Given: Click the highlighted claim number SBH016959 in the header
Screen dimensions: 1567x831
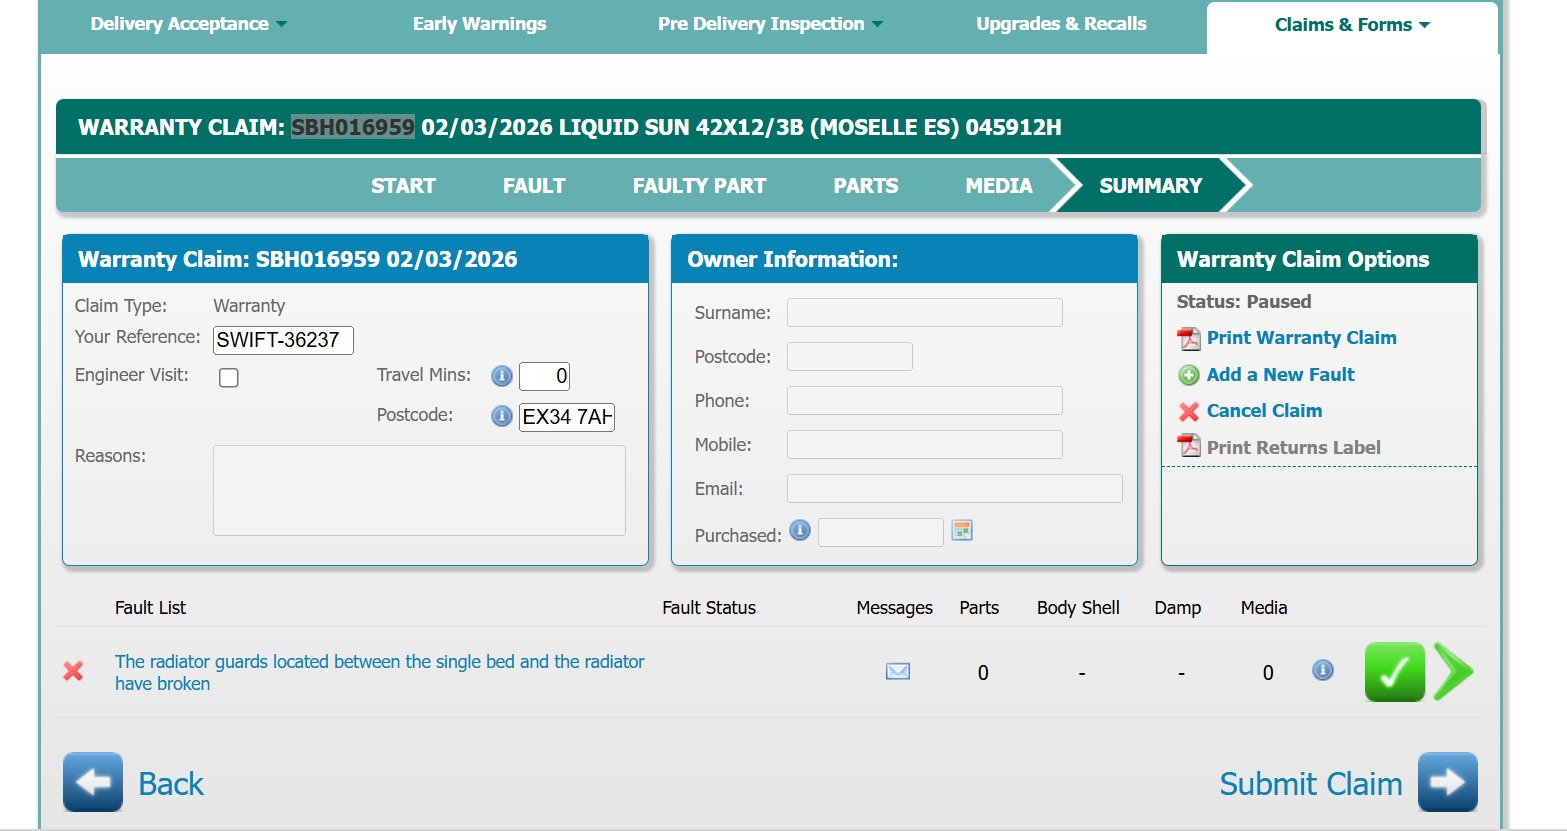Looking at the screenshot, I should [x=353, y=128].
